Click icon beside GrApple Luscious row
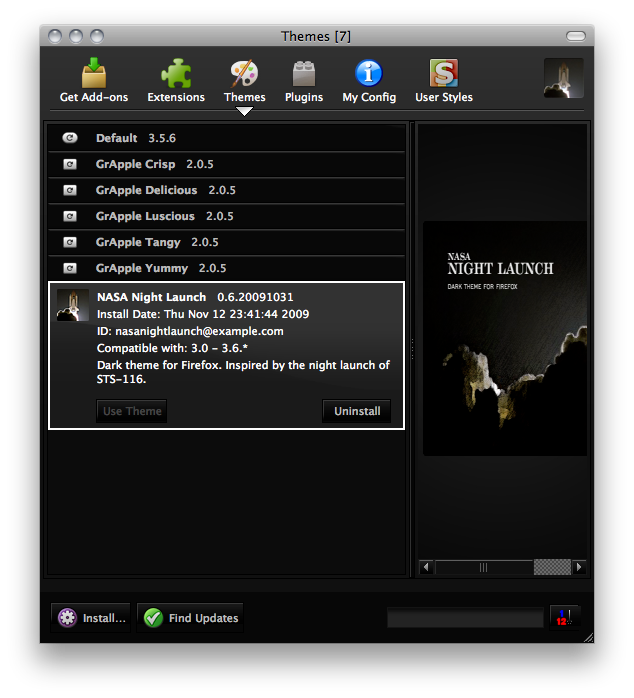 69,216
